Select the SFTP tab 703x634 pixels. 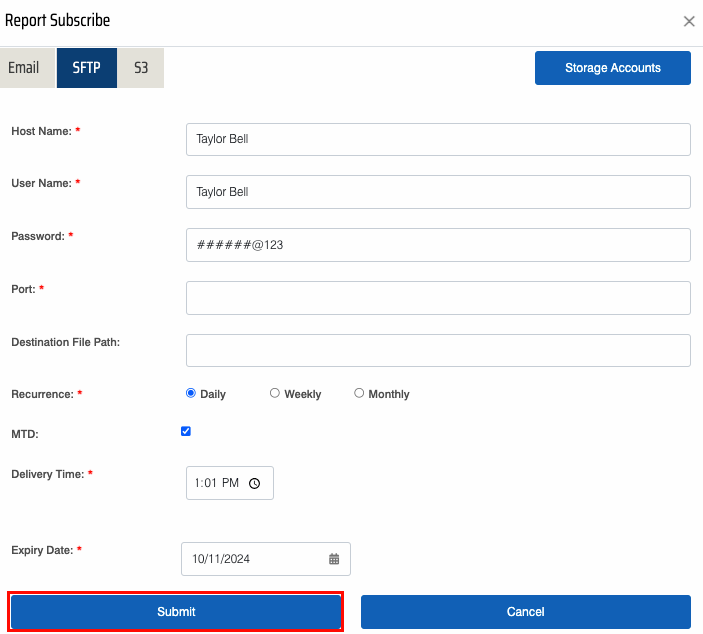point(87,68)
